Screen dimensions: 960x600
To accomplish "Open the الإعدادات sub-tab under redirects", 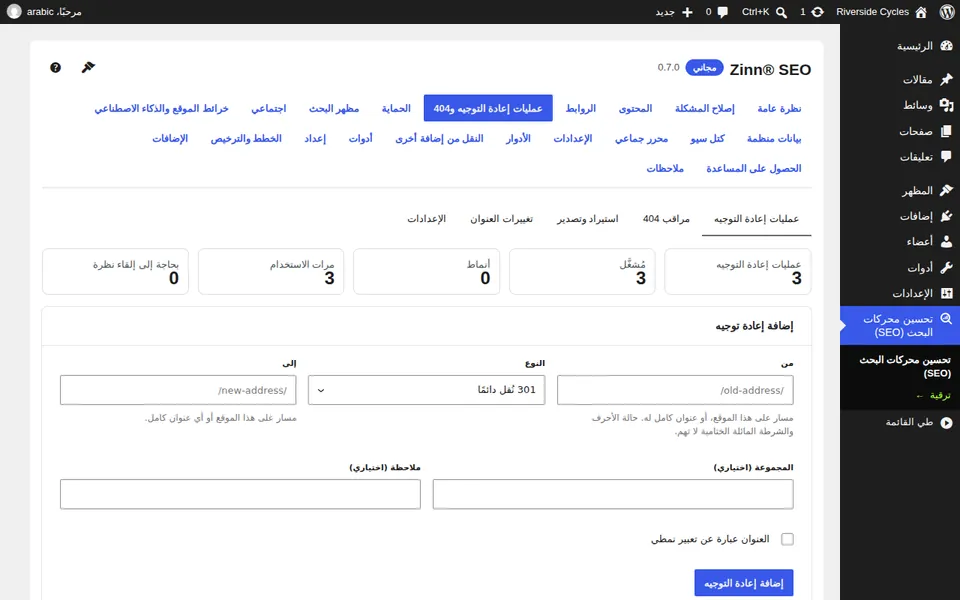I will click(427, 219).
